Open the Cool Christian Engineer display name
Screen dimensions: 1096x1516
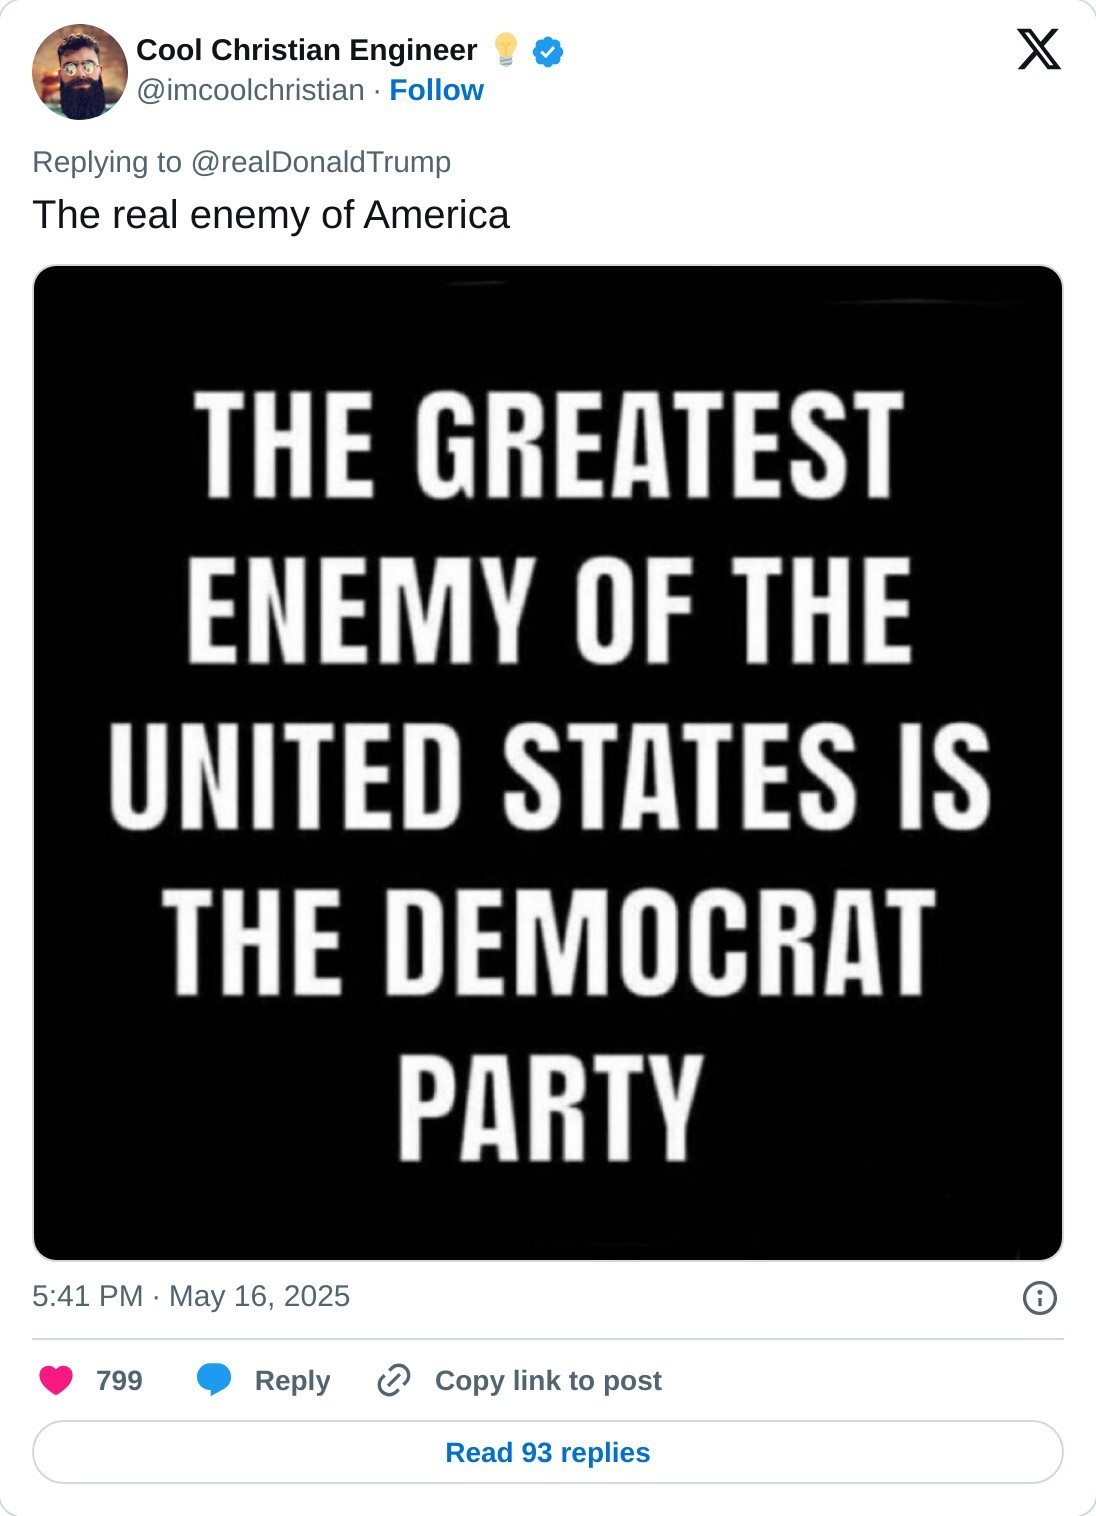(x=306, y=50)
